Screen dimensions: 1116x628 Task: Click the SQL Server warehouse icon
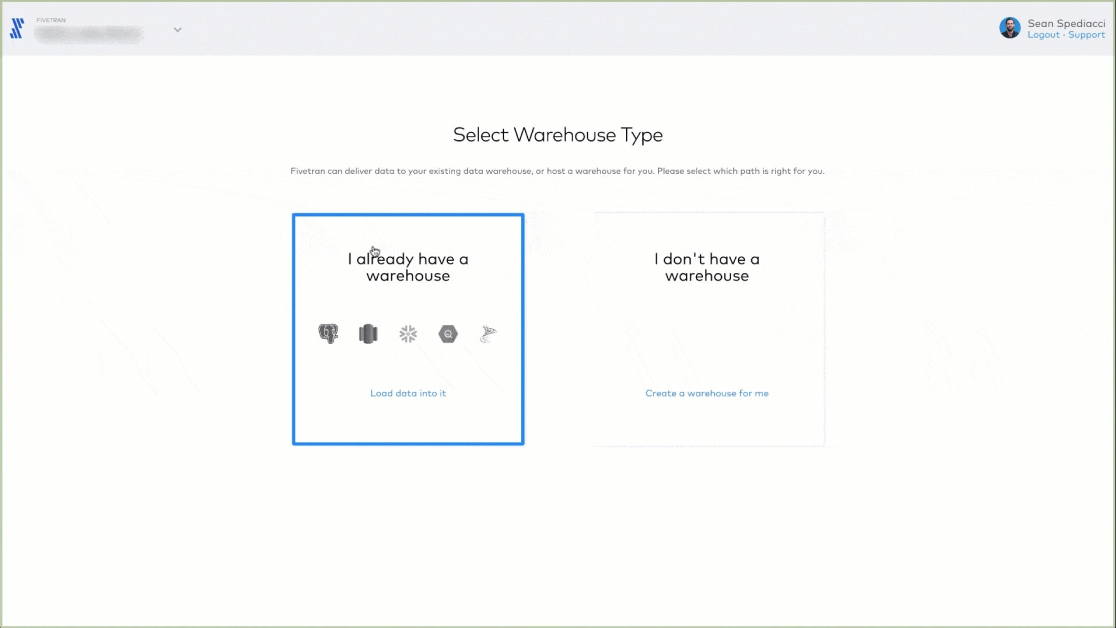point(488,335)
